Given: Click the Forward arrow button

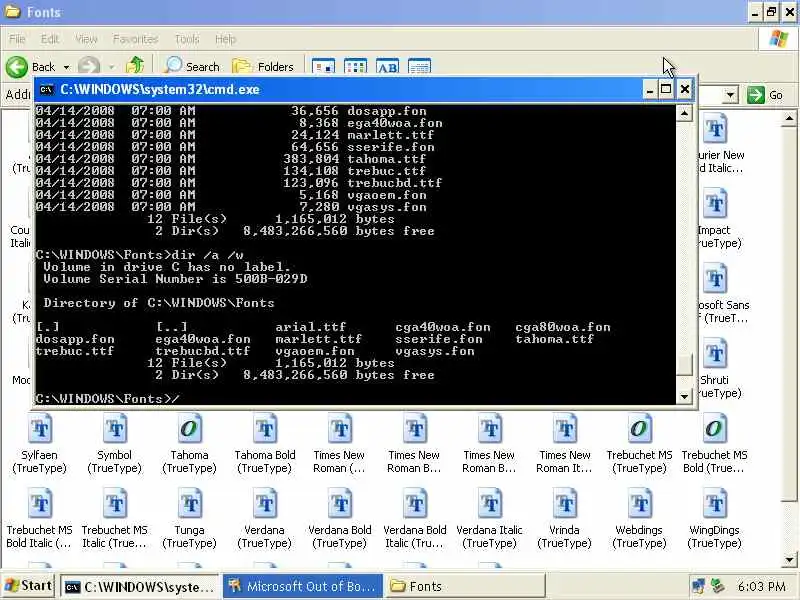Looking at the screenshot, I should click(89, 66).
